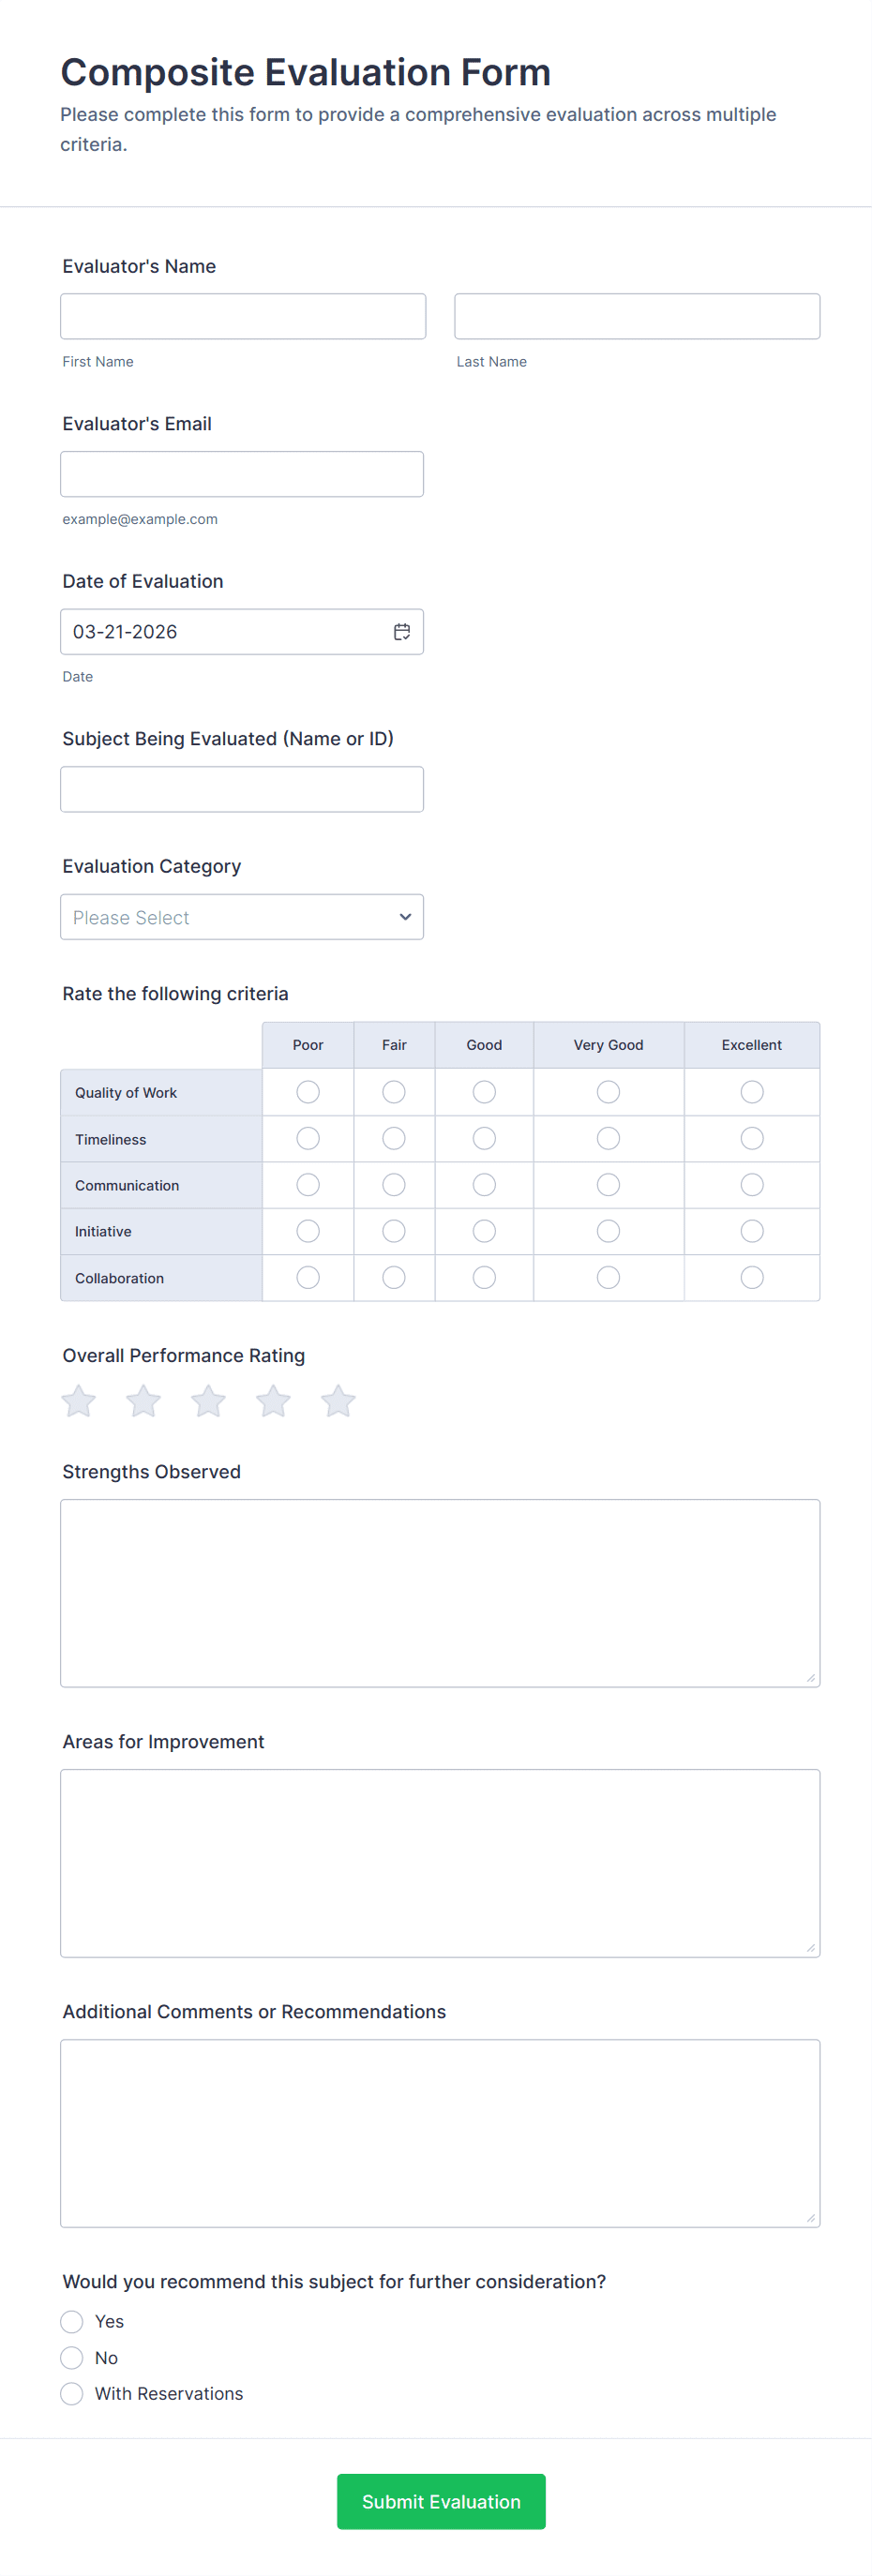
Task: Rate Communication as Good
Action: 484,1184
